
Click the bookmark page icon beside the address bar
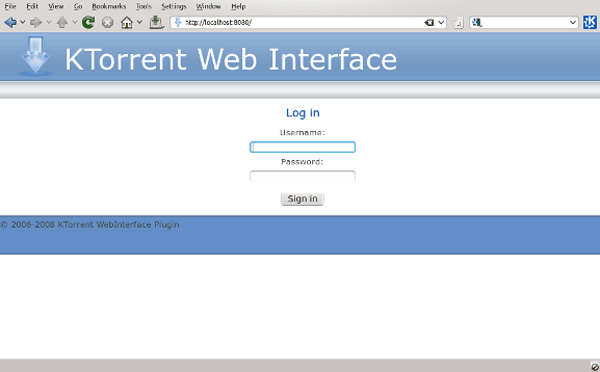pyautogui.click(x=458, y=23)
